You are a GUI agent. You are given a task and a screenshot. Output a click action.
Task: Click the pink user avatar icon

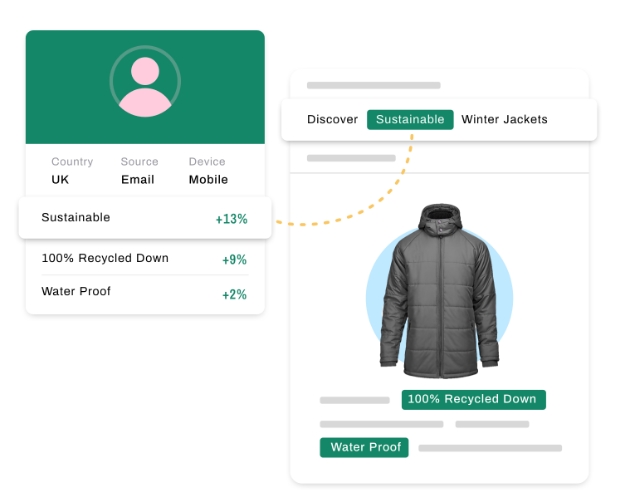point(145,82)
